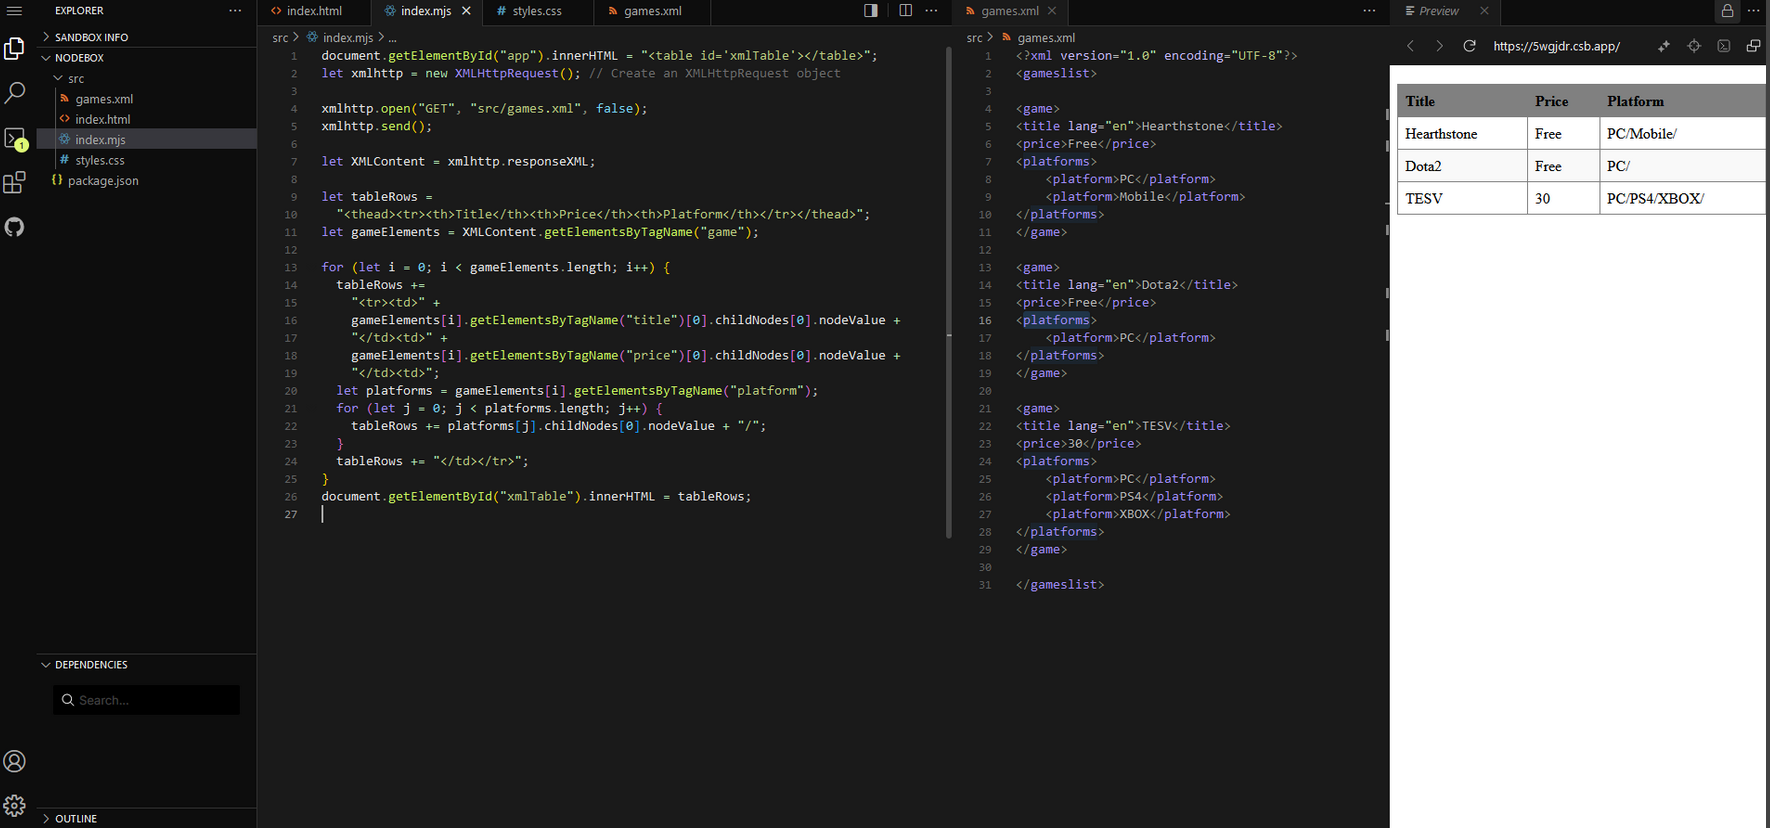Select index.mjs in file tree
Image resolution: width=1770 pixels, height=828 pixels.
(x=146, y=139)
